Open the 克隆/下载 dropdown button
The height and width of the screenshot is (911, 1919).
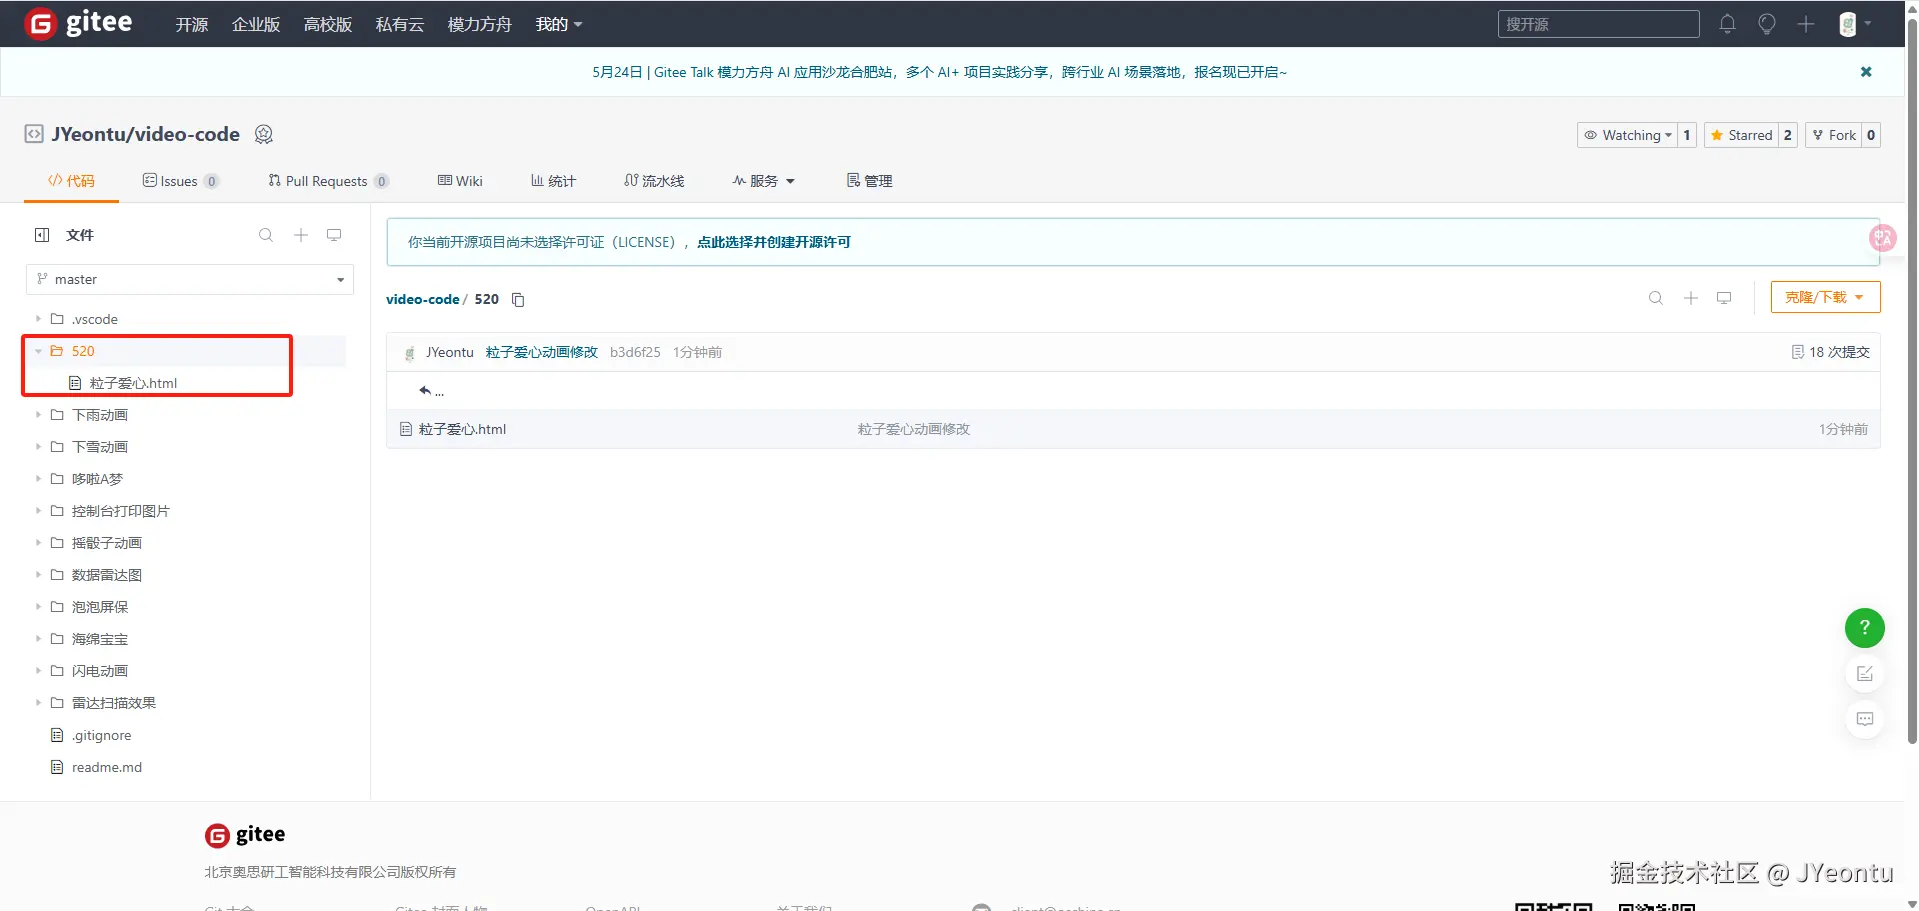[1825, 297]
